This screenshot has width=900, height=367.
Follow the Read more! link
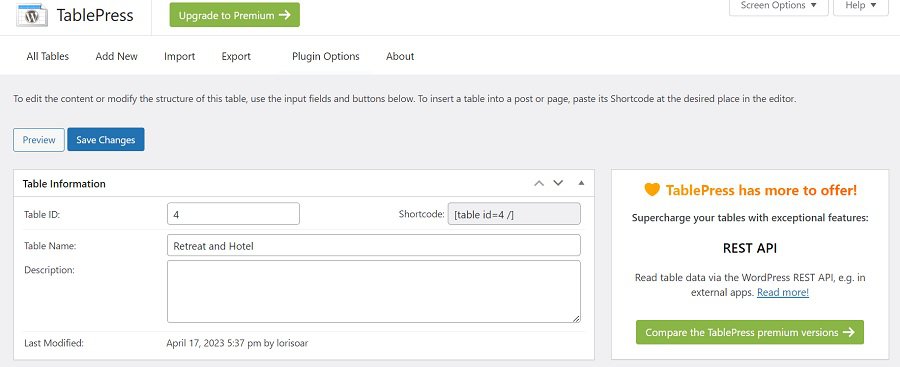[783, 292]
